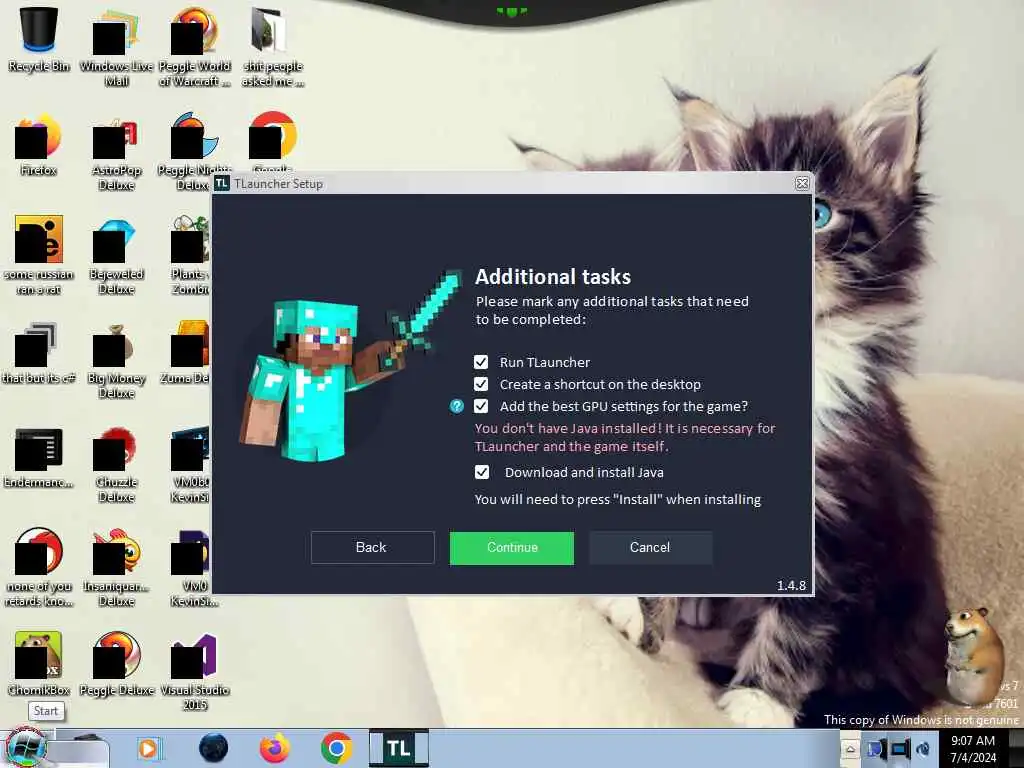Screen dimensions: 1024x768
Task: Select the Visual Studio 2015 desktop icon
Action: pos(195,671)
